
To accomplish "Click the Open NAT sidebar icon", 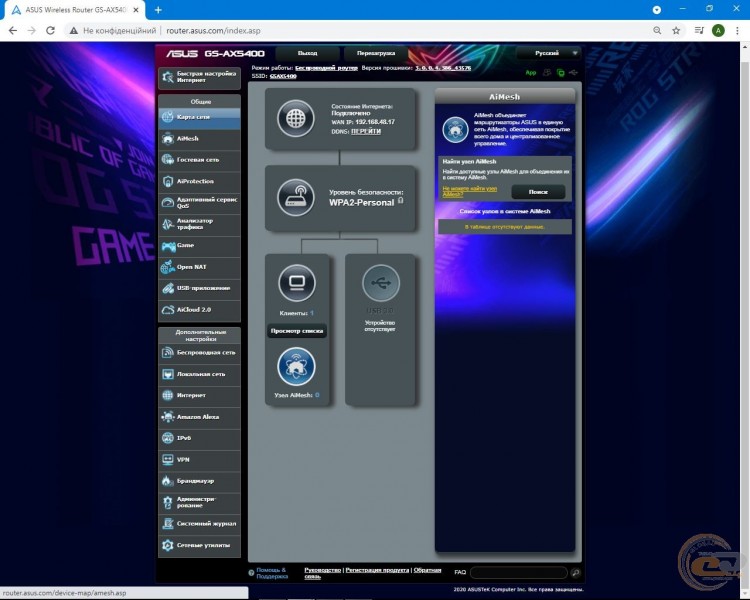I will [167, 267].
